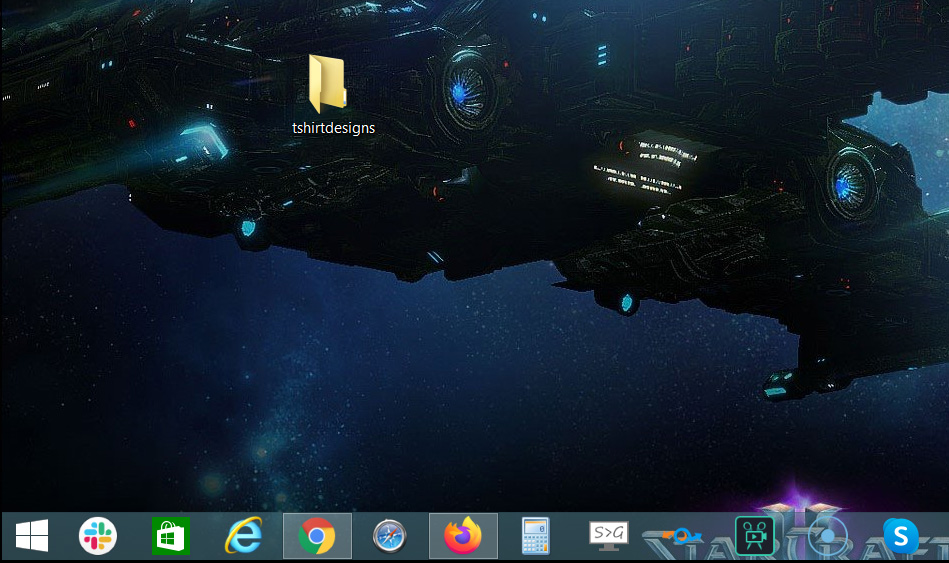This screenshot has height=563, width=949.
Task: Click the orange and blue taskbar icon
Action: (682, 538)
